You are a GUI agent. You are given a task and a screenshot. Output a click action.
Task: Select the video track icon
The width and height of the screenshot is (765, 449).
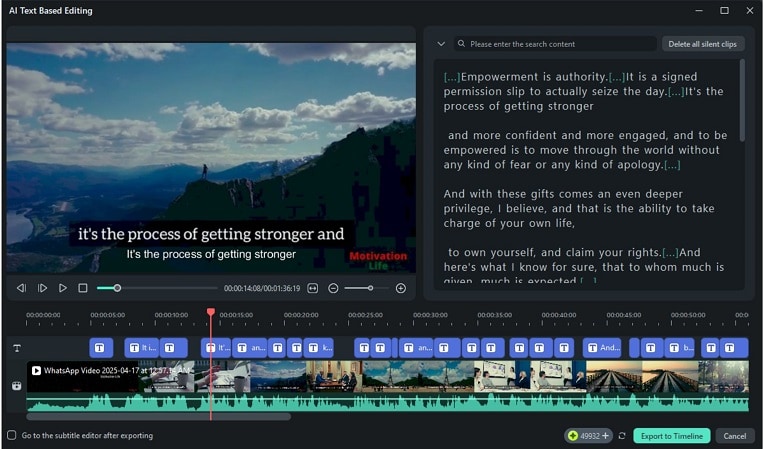[x=17, y=386]
